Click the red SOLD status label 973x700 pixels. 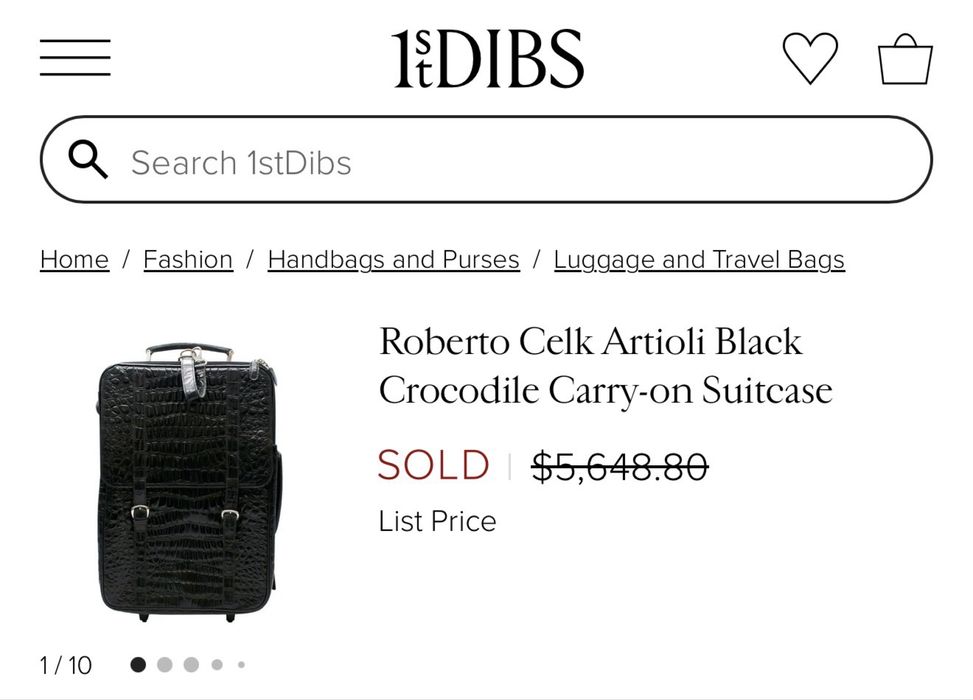433,465
